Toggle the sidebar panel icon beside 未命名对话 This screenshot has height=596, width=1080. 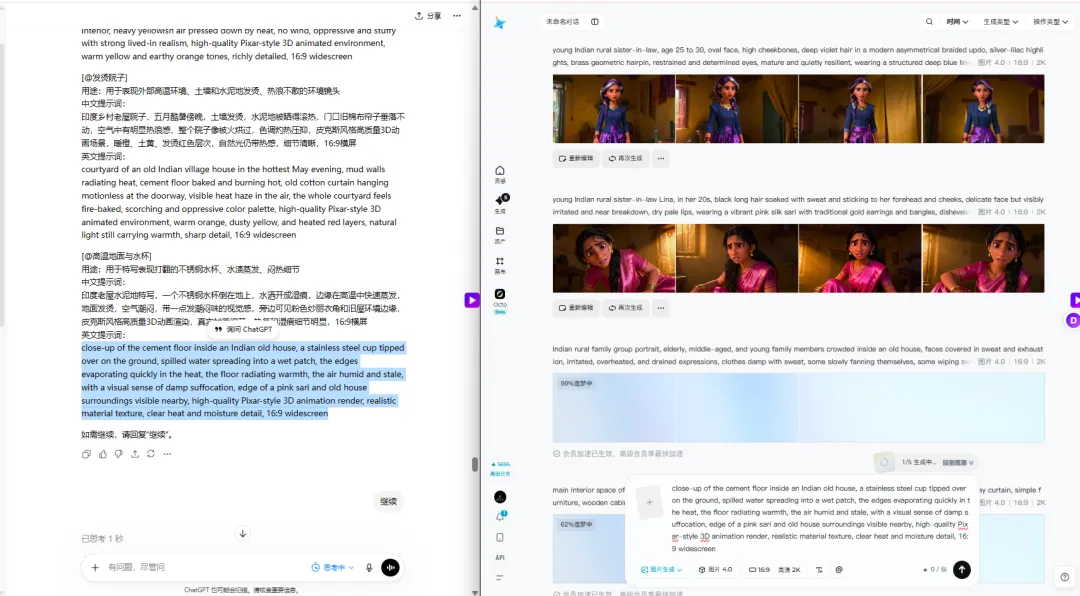(x=594, y=22)
